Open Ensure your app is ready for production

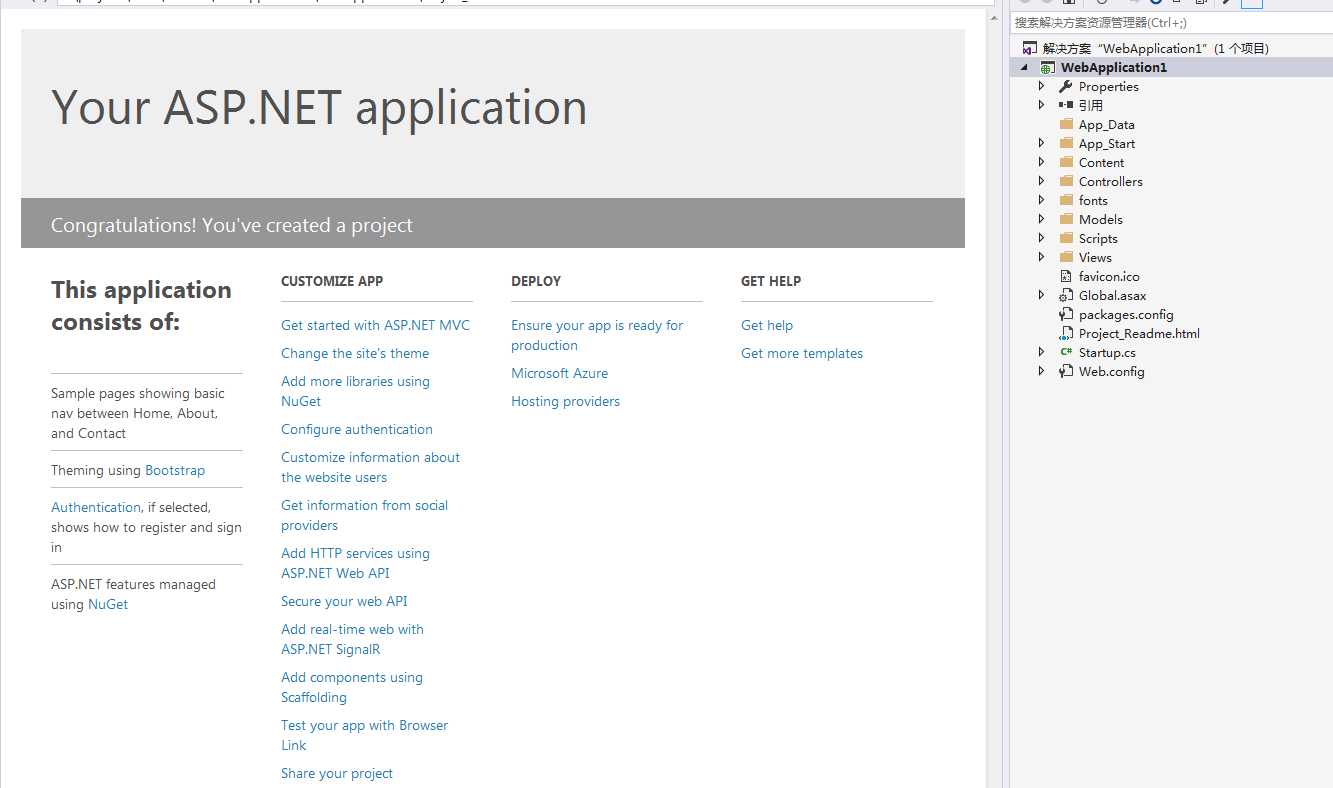pyautogui.click(x=597, y=335)
